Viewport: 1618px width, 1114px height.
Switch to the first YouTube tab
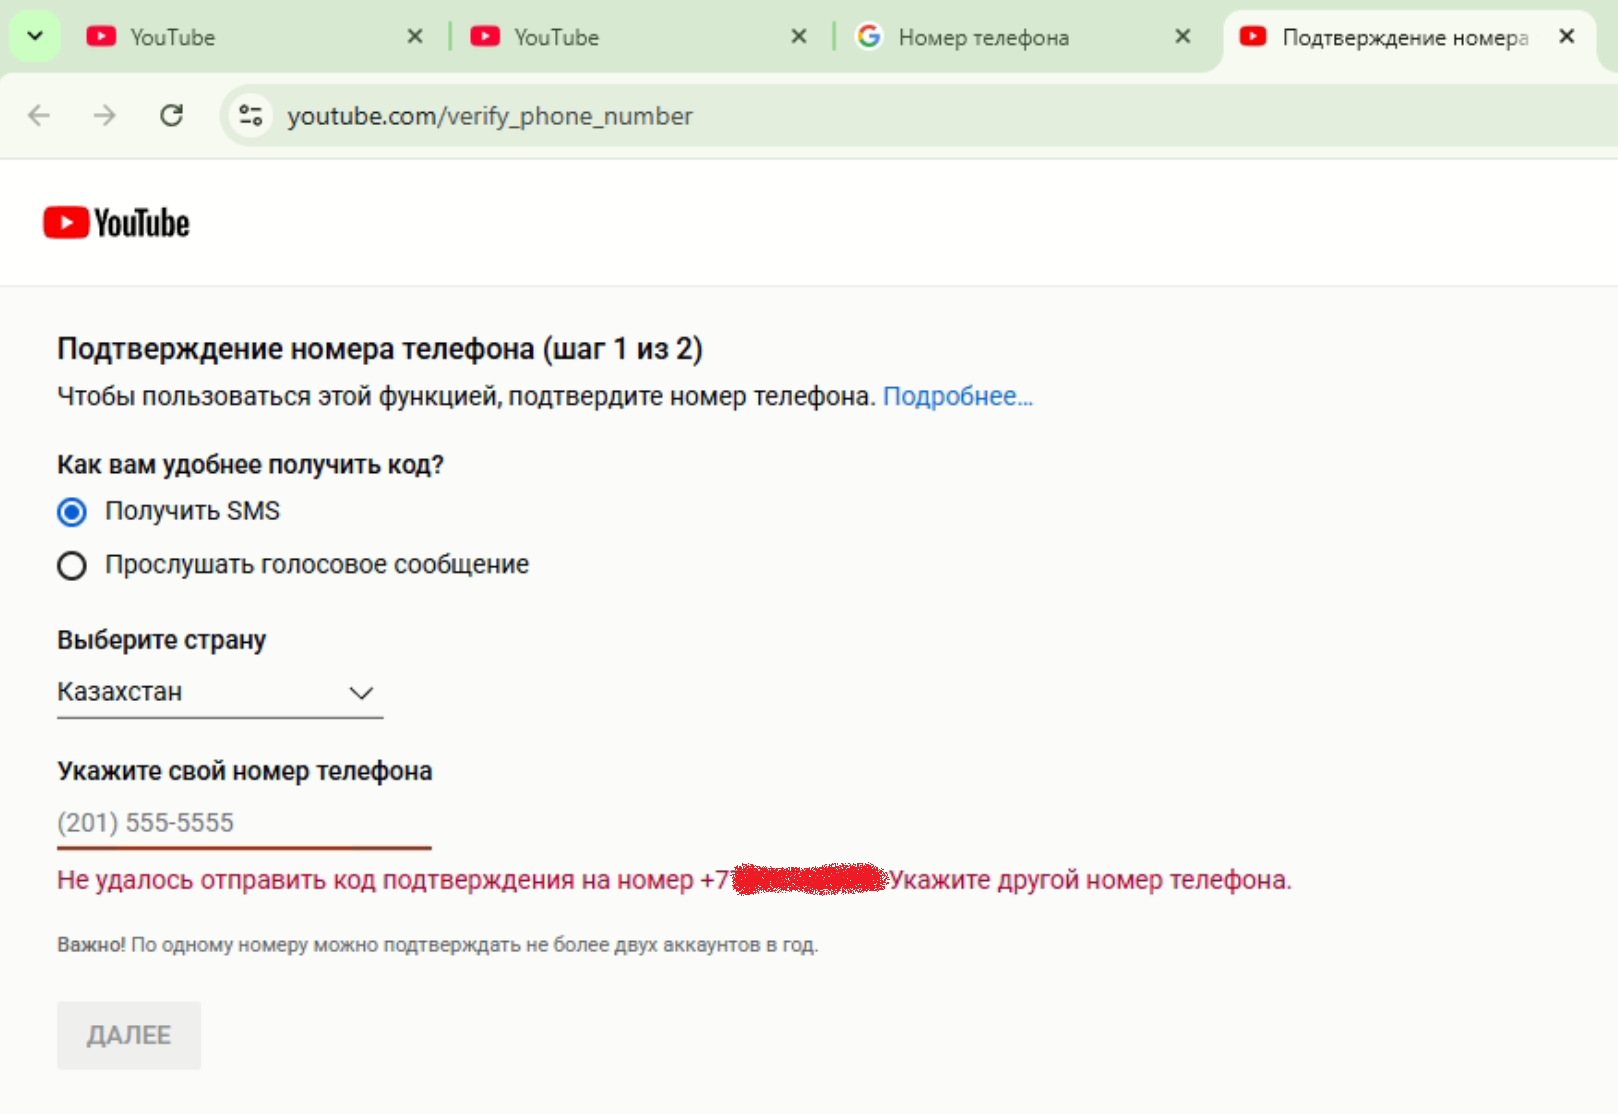[x=254, y=37]
